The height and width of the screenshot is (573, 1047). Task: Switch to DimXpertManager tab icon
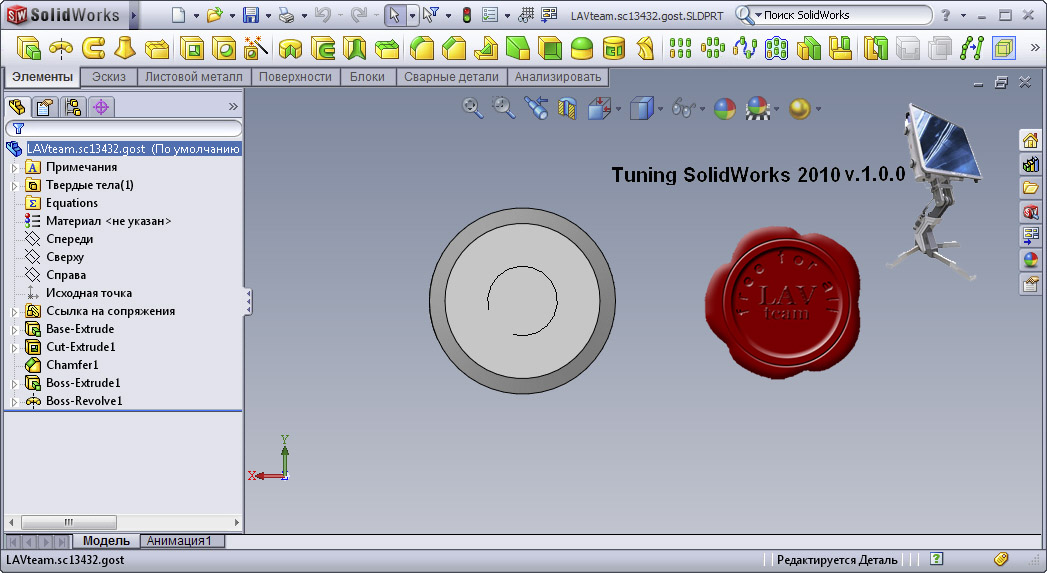[101, 107]
